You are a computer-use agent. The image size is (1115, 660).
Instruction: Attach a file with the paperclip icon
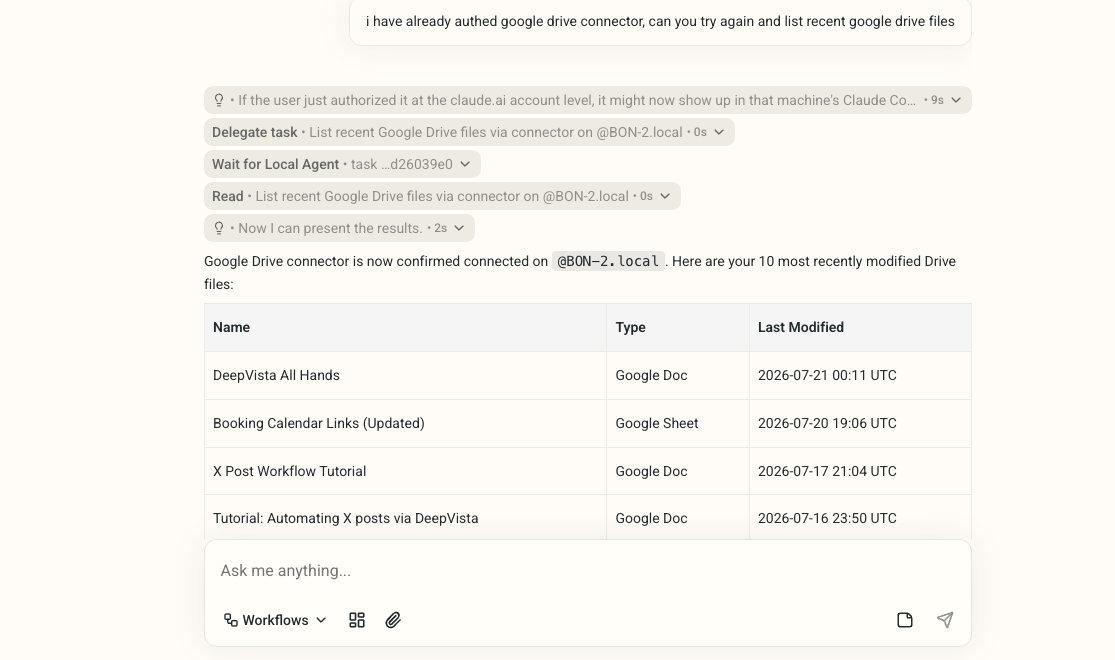pyautogui.click(x=393, y=620)
